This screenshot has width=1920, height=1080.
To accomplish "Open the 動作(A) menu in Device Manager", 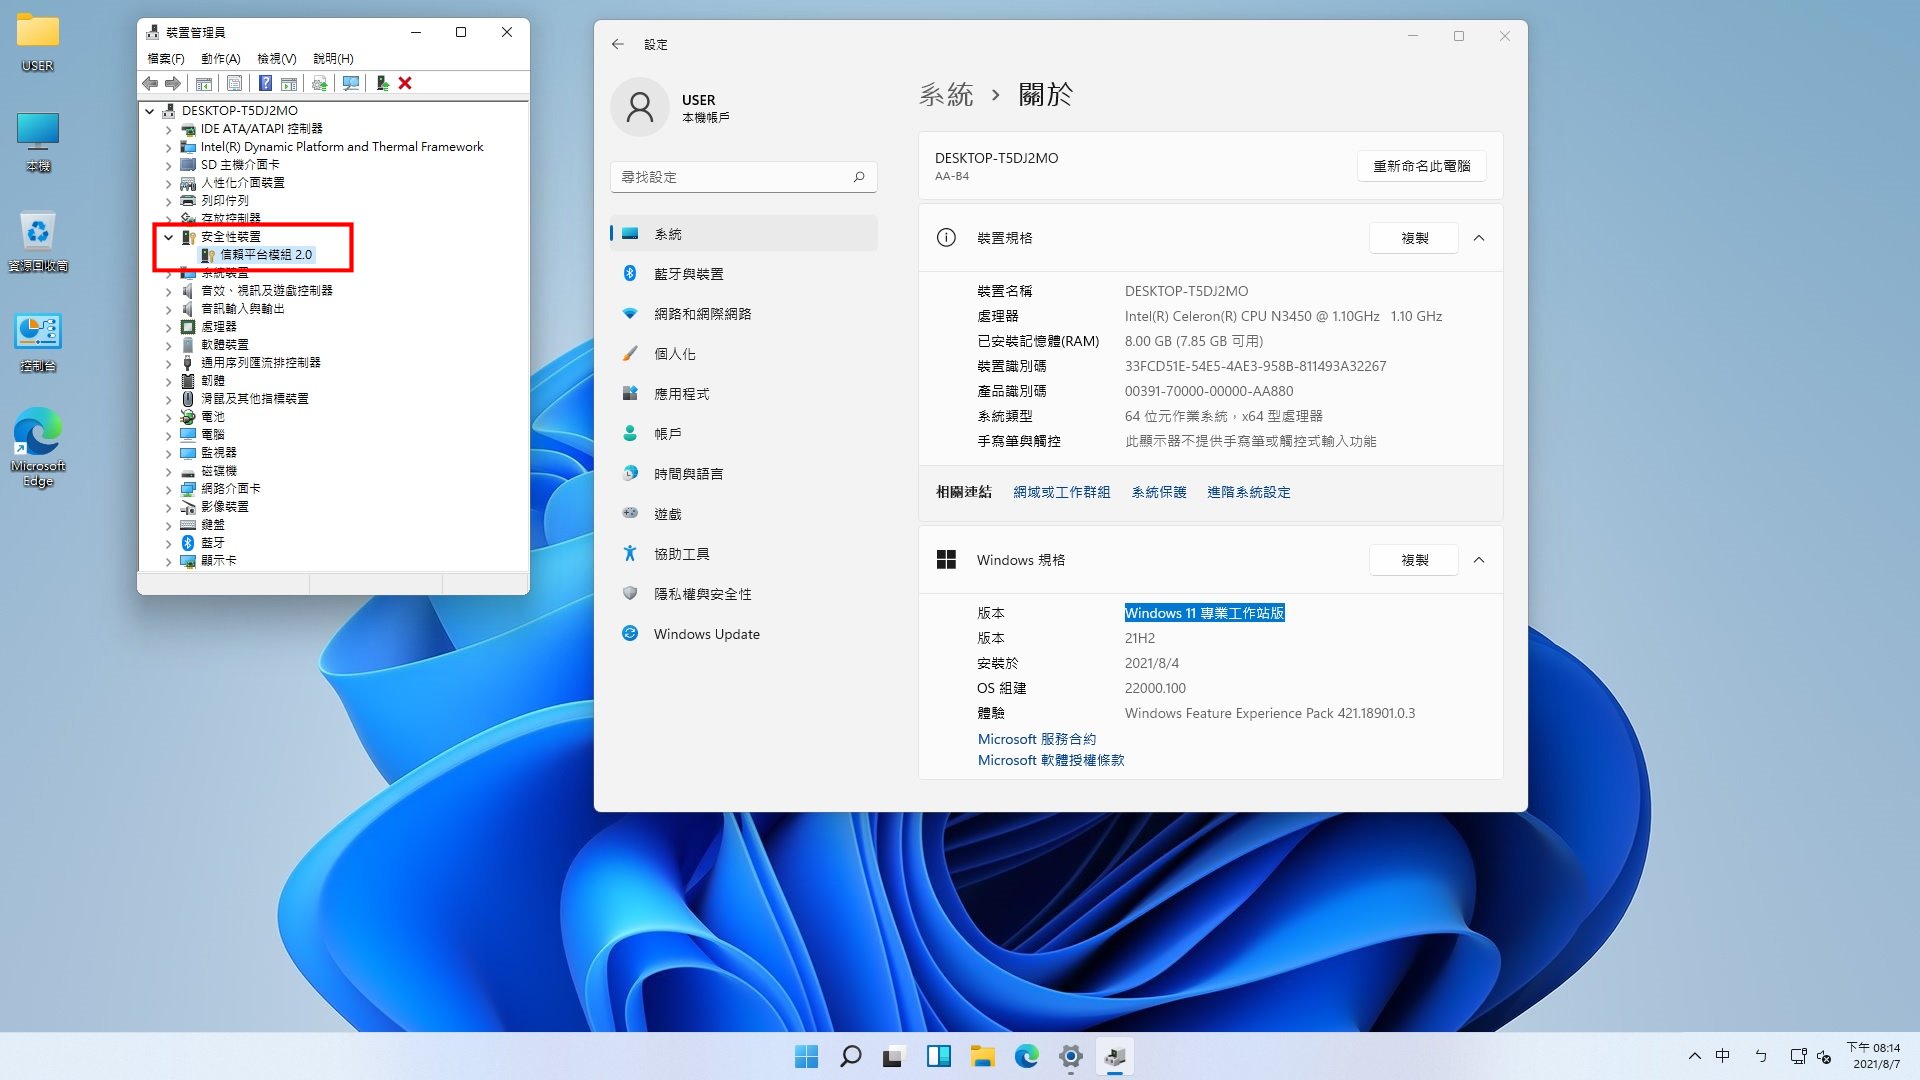I will coord(220,58).
